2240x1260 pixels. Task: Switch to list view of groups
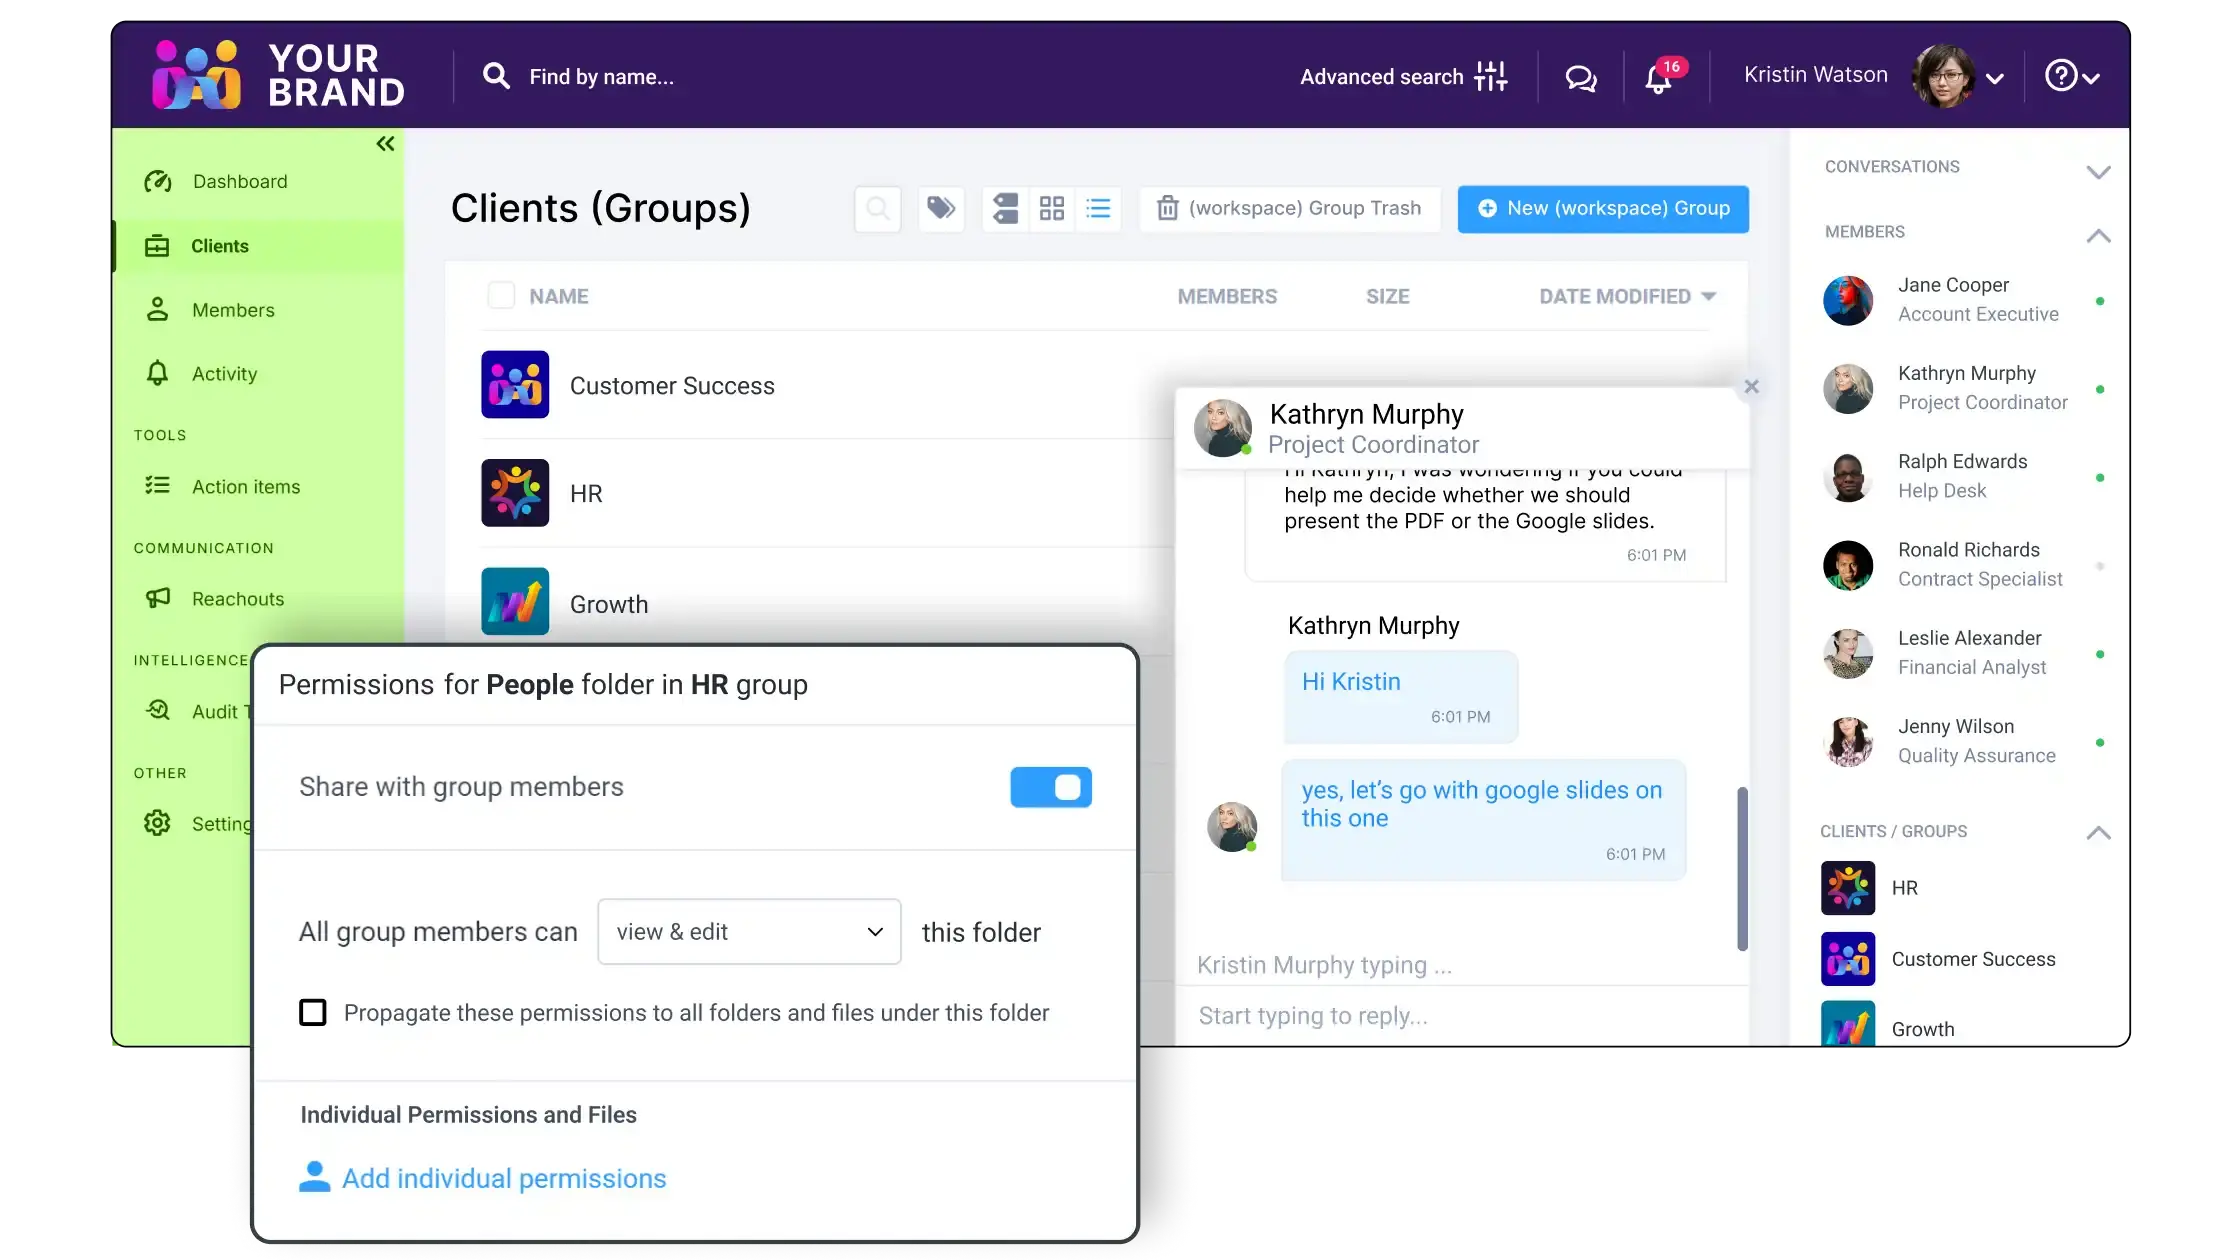[1098, 208]
